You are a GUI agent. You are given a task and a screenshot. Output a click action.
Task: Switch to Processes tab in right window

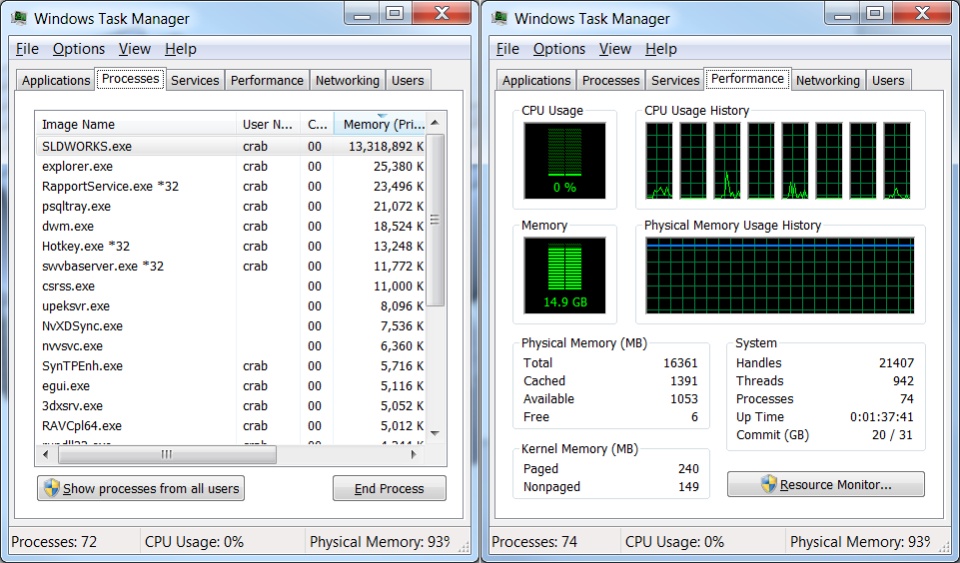tap(611, 80)
